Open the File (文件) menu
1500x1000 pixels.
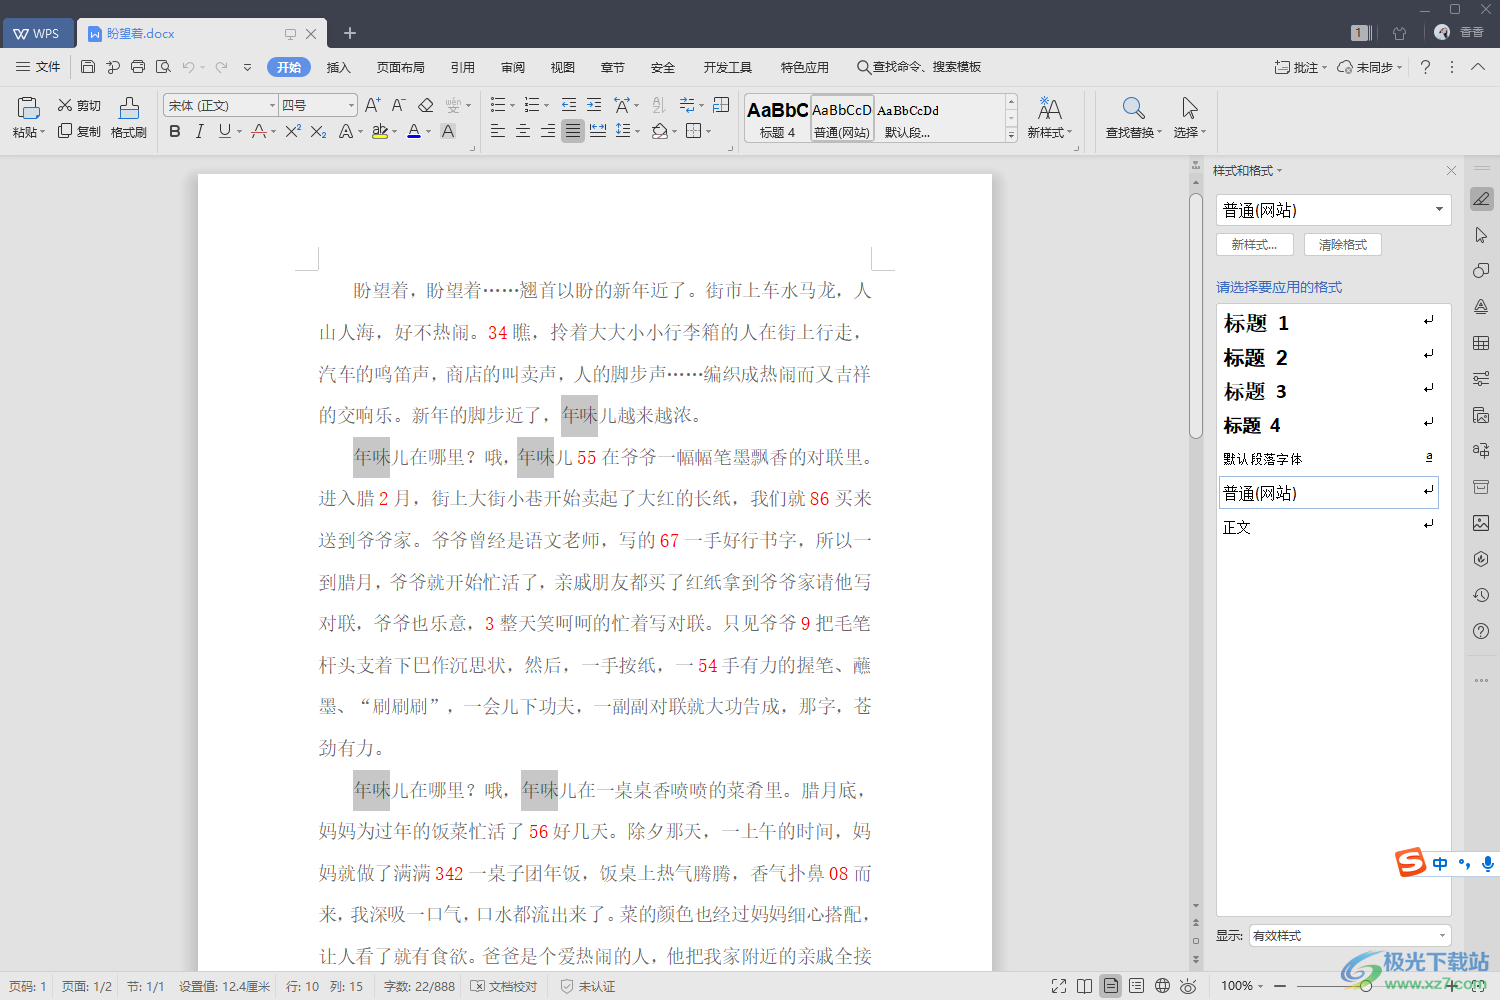(38, 67)
